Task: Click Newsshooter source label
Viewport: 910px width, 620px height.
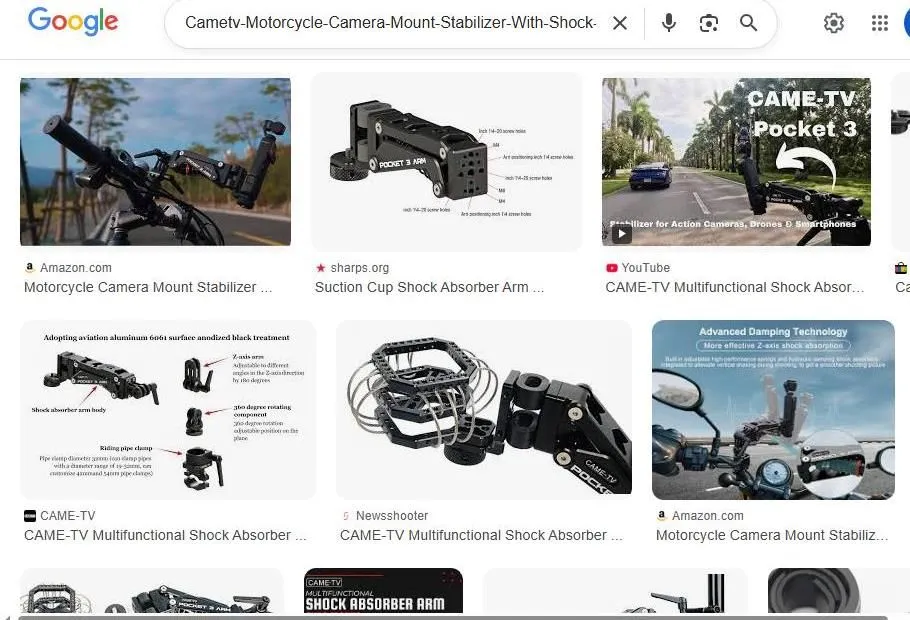Action: point(392,516)
